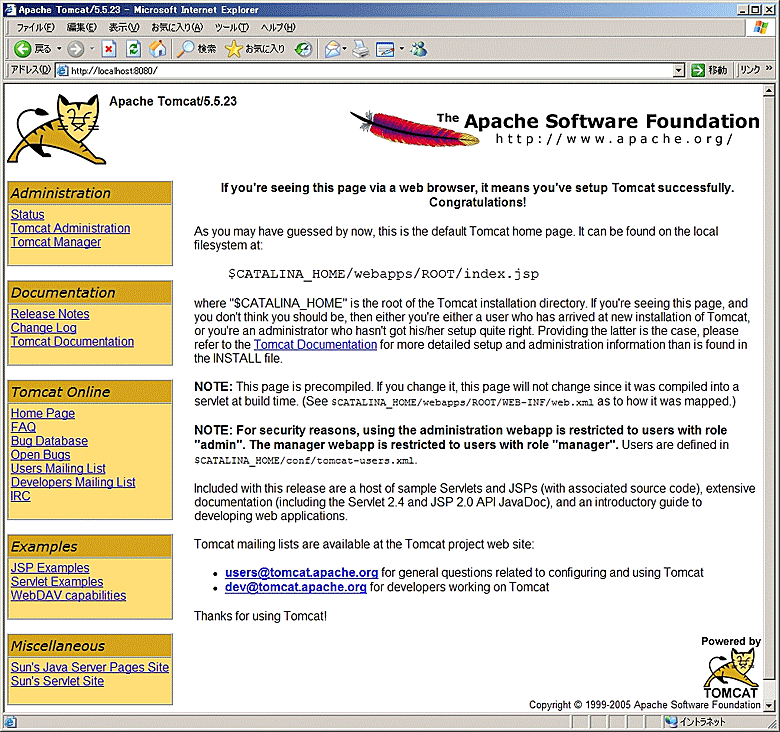Click the Mail envelope icon
The height and width of the screenshot is (732, 780).
[x=332, y=49]
